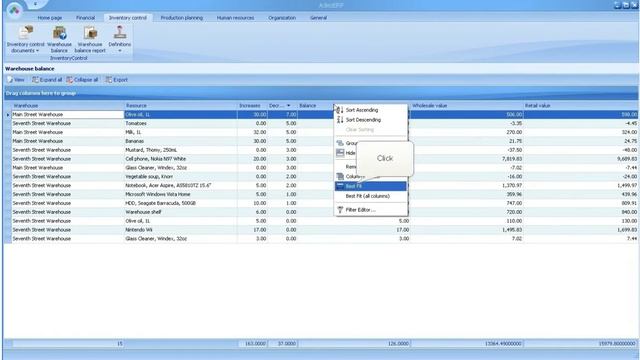Click Main Street Warehouse in the Bananas row
Viewport: 640px width, 360px height.
68,141
